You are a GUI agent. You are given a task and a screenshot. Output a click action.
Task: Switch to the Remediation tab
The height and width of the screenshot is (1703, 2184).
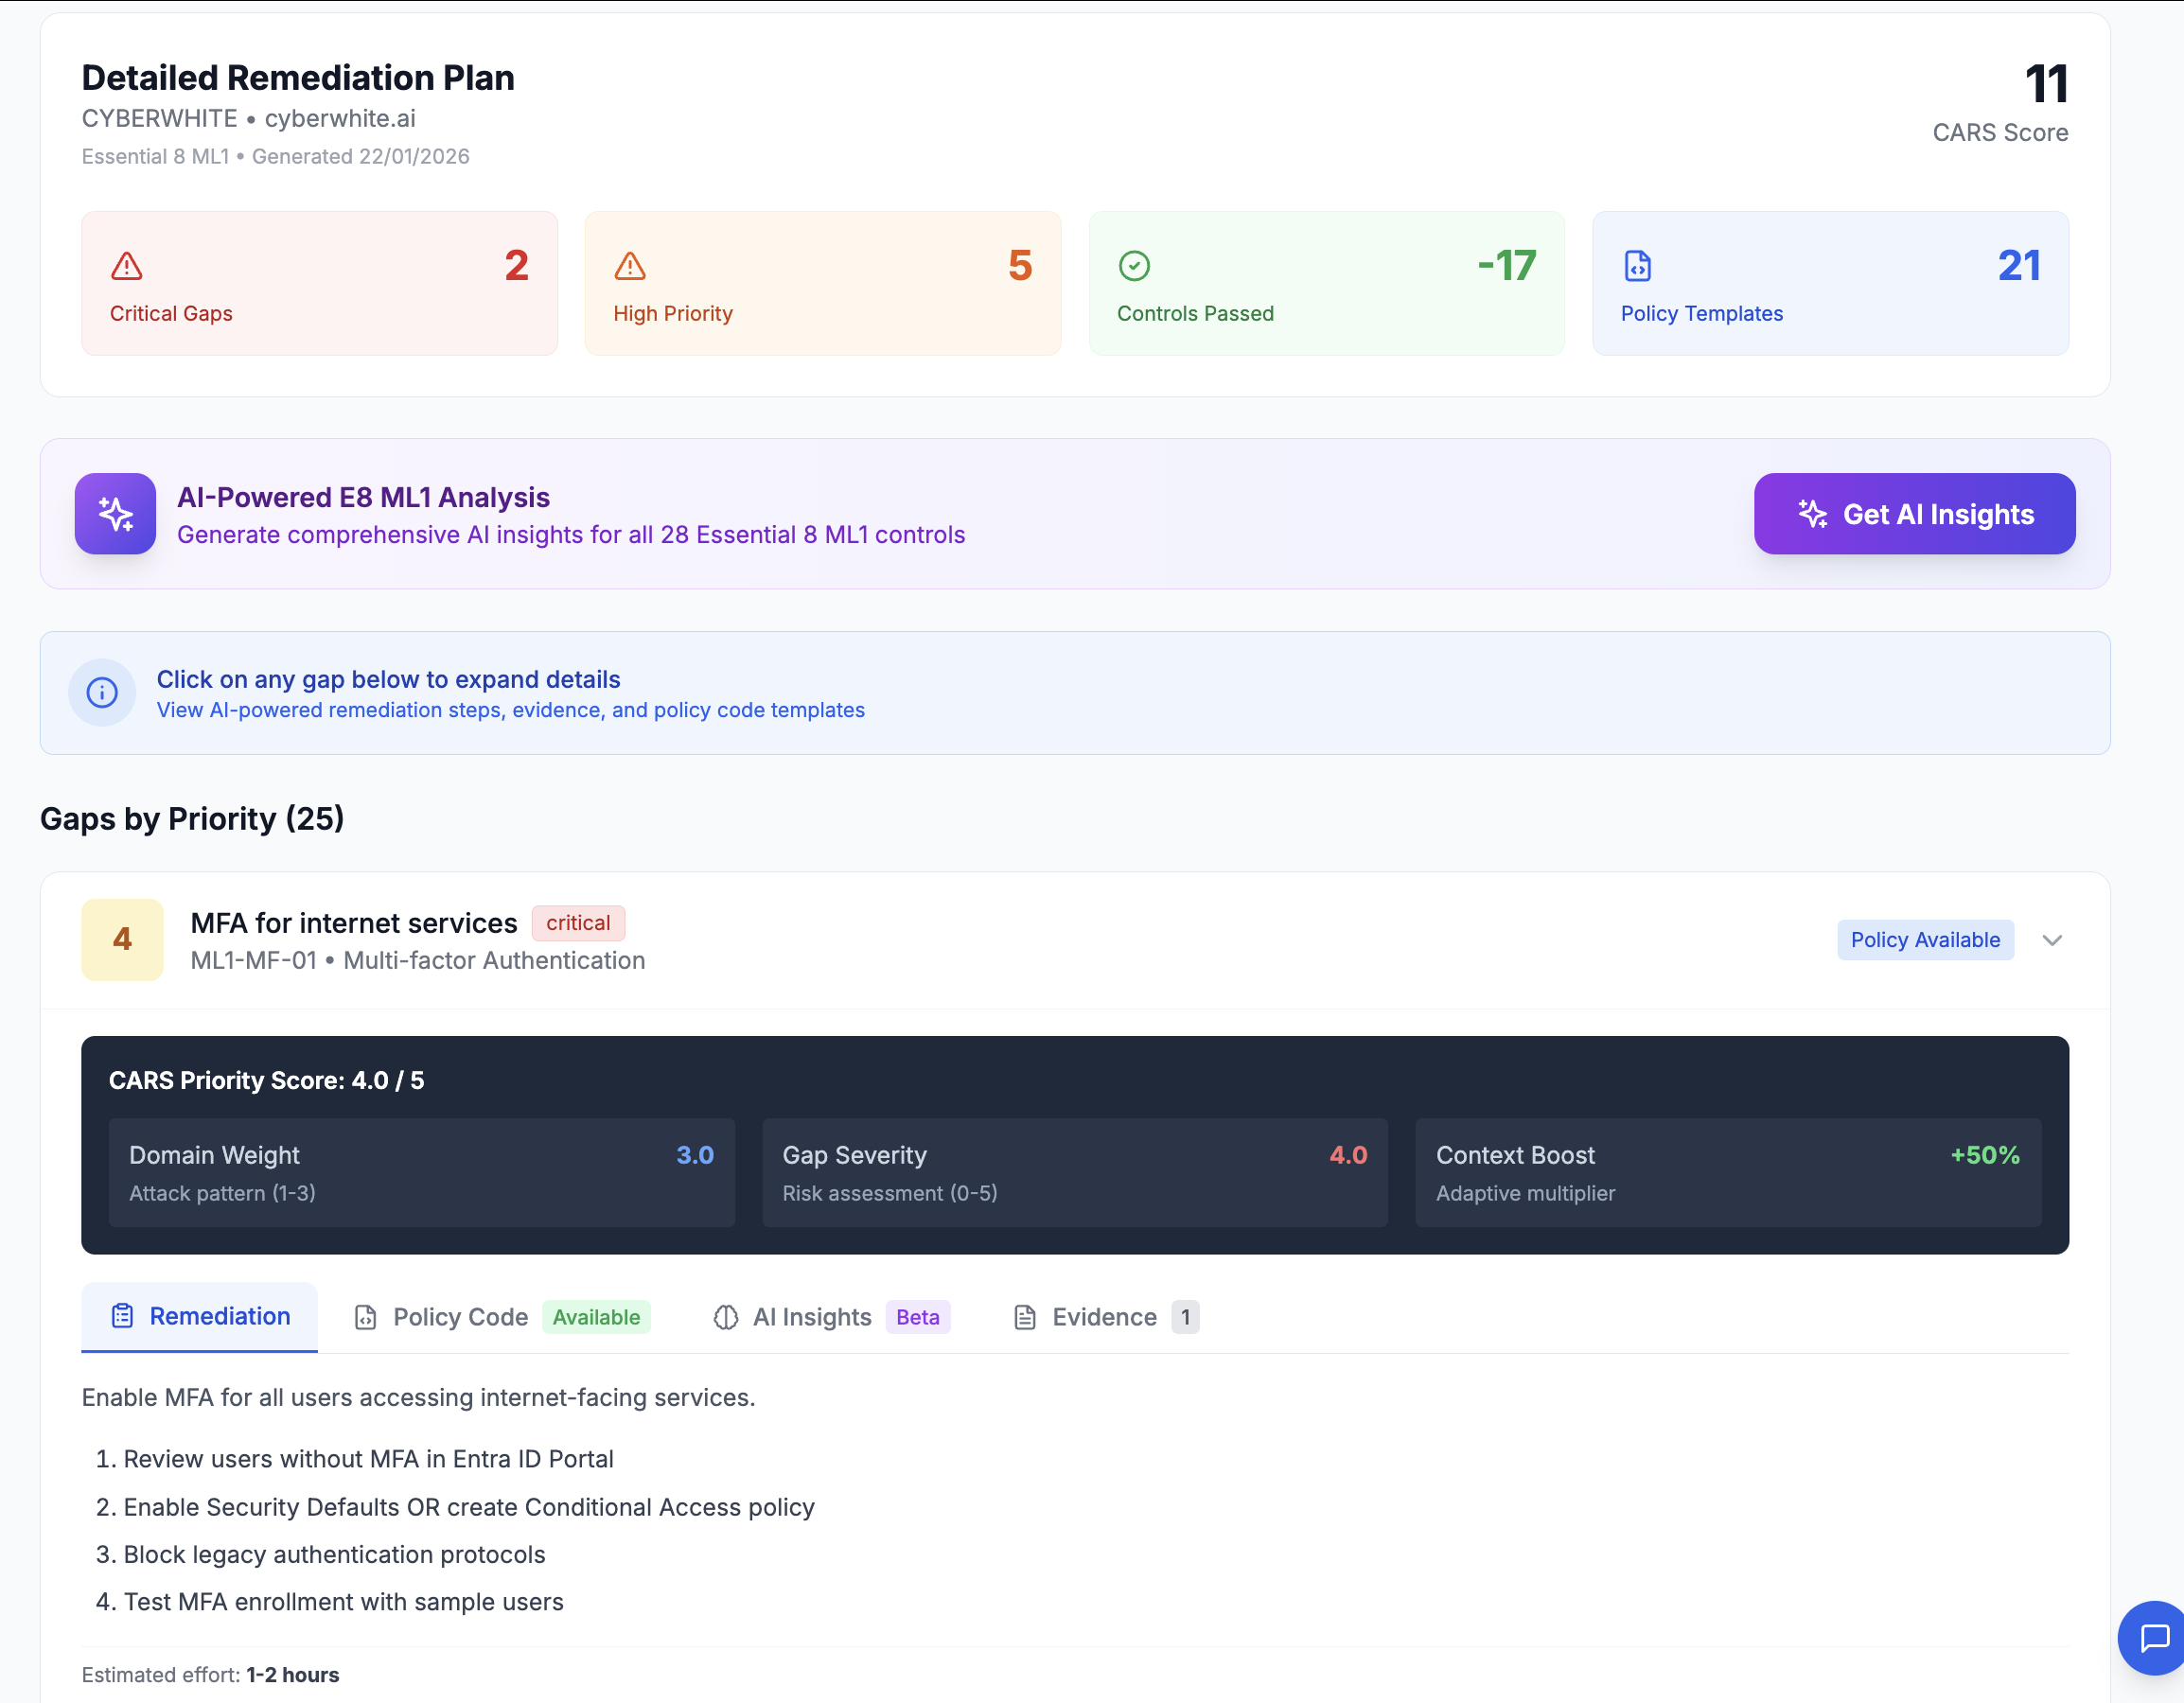200,1317
